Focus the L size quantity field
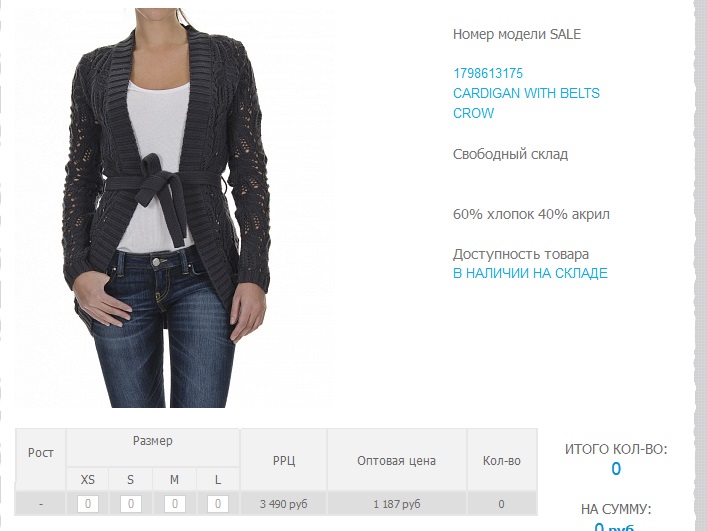This screenshot has height=531, width=707. tap(218, 504)
